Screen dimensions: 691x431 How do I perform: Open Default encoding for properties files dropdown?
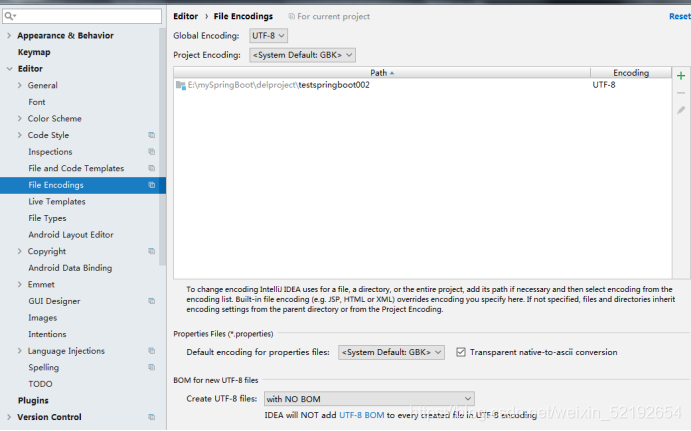[391, 352]
